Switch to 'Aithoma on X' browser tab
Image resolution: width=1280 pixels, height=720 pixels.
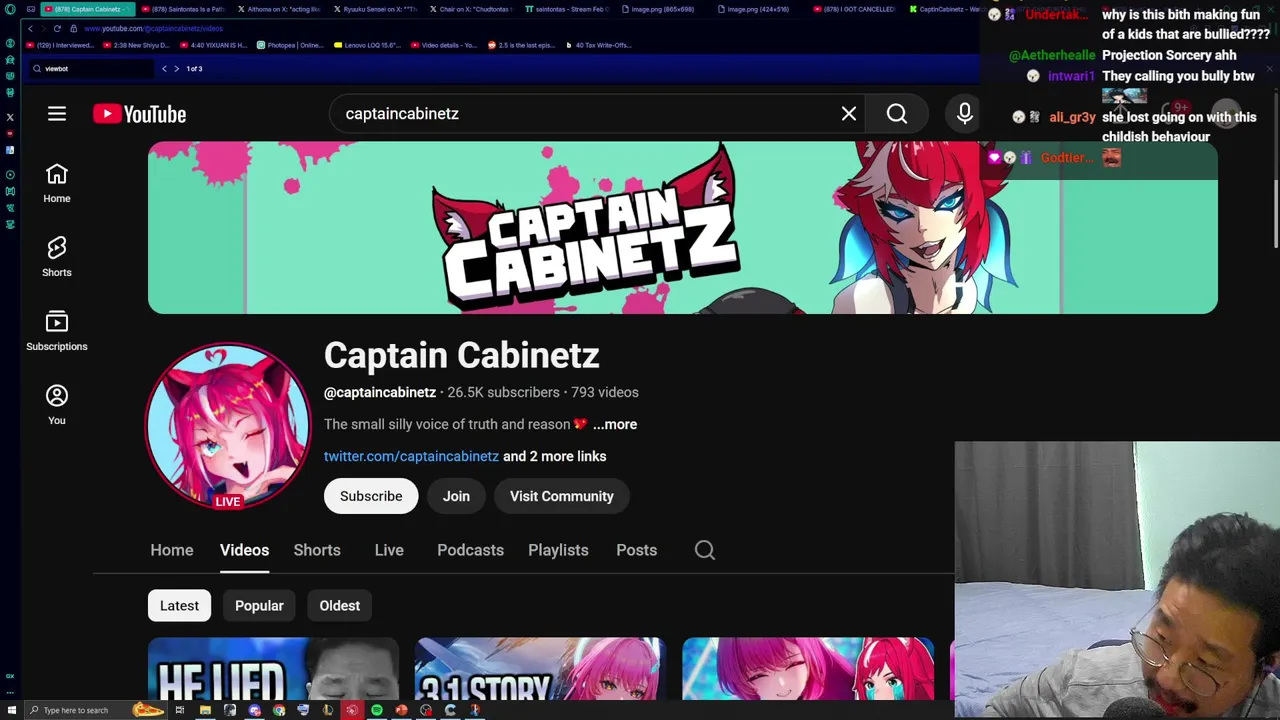pyautogui.click(x=278, y=9)
